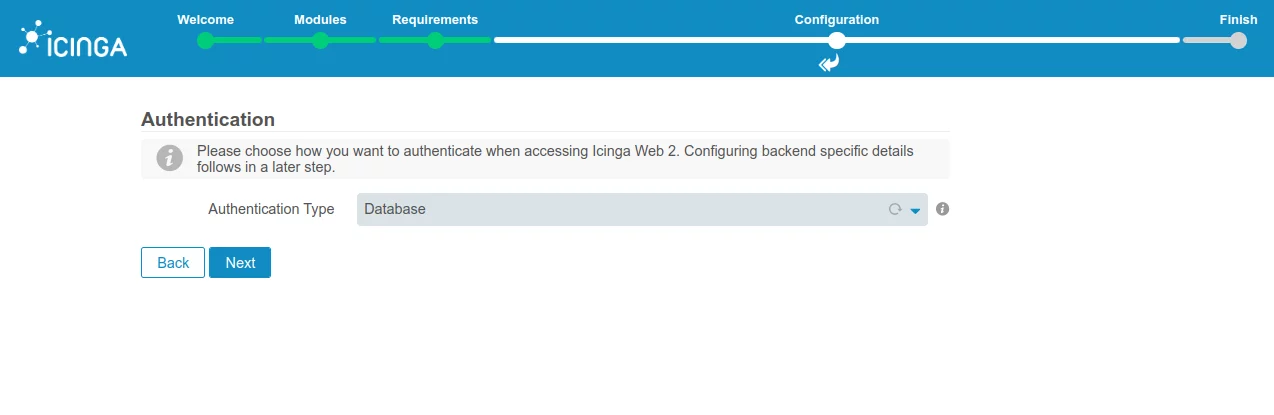Click the refresh icon inside the Database field
The width and height of the screenshot is (1274, 415).
coord(895,210)
